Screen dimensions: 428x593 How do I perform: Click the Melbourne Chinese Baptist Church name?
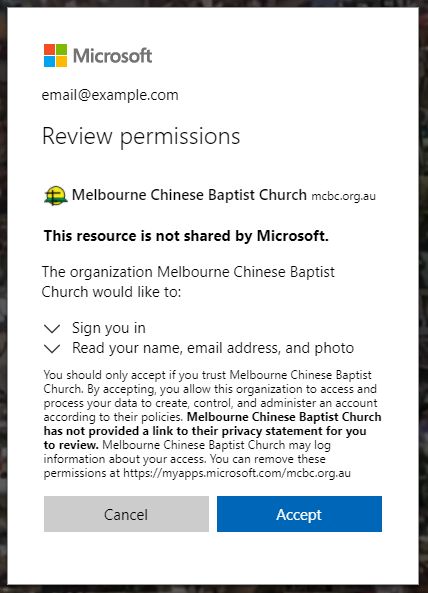point(189,195)
